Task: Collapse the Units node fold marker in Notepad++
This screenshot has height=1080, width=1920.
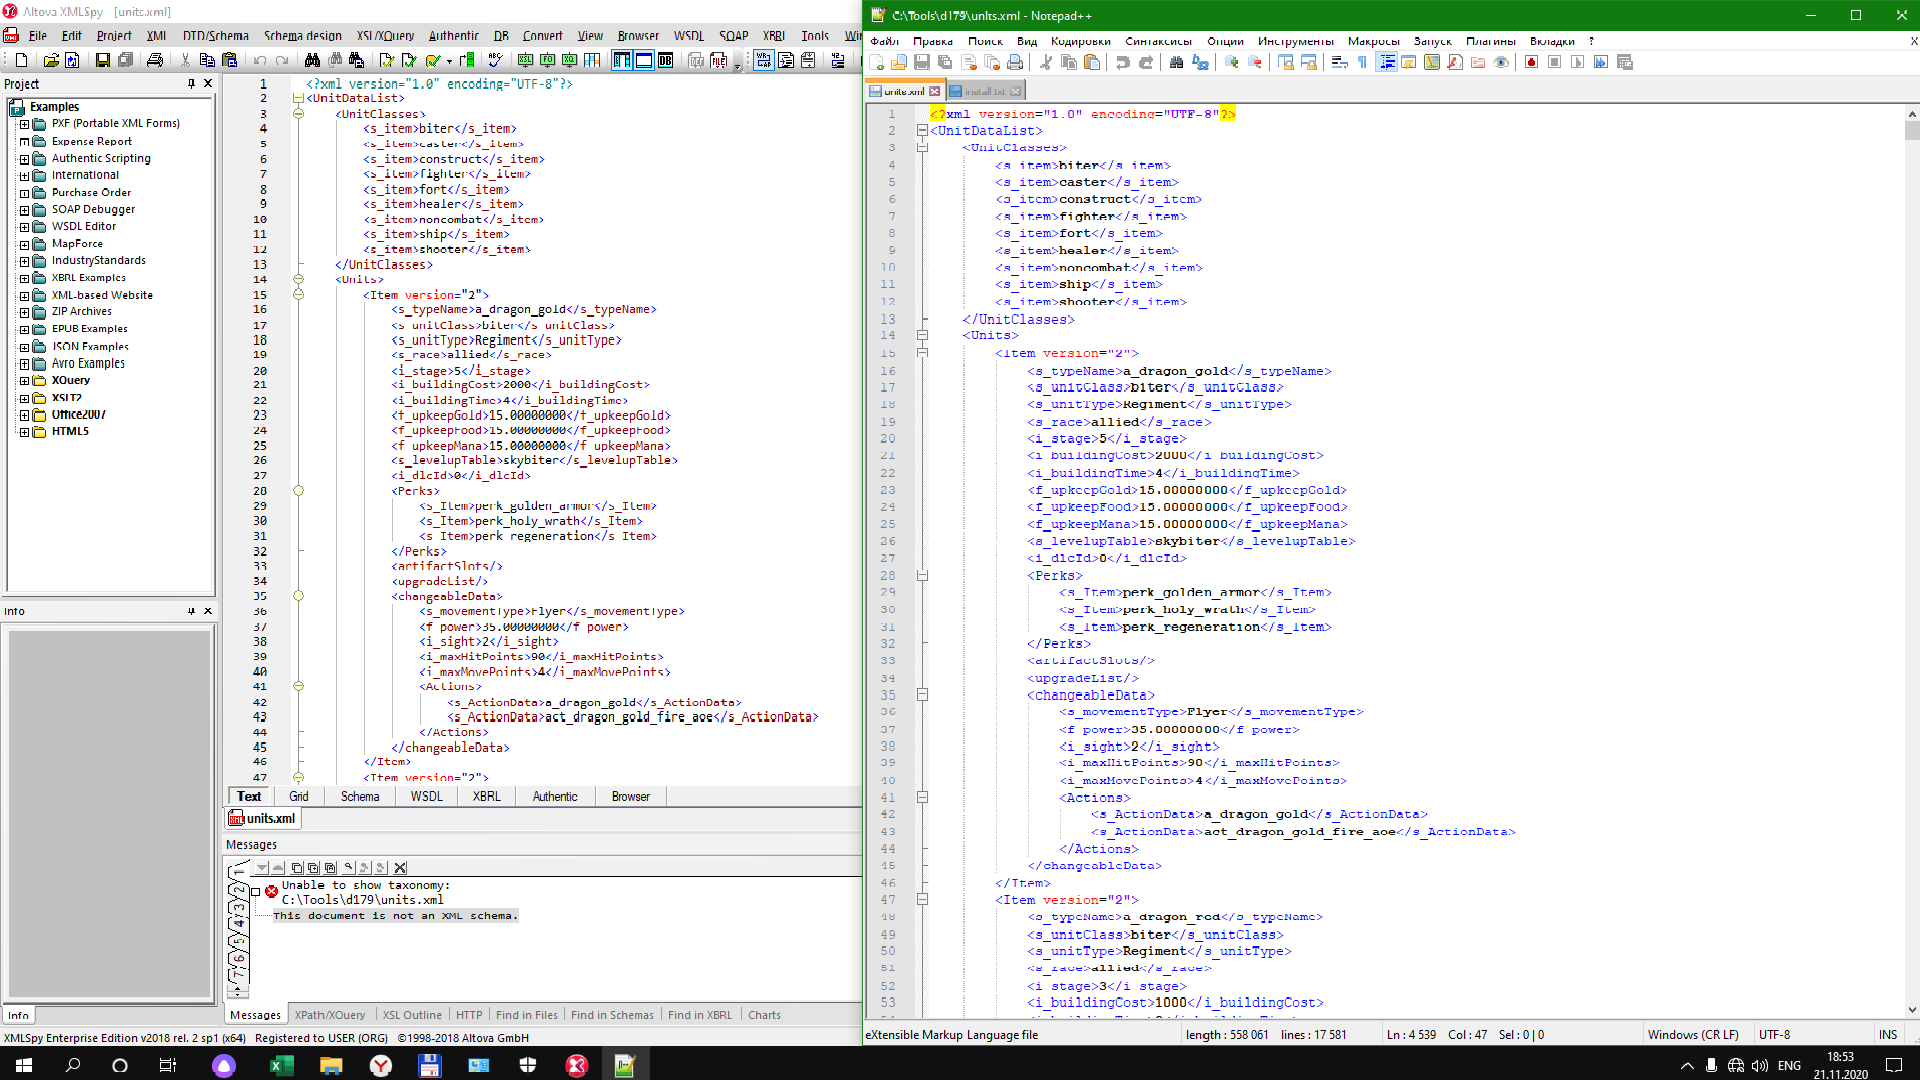Action: coord(922,336)
